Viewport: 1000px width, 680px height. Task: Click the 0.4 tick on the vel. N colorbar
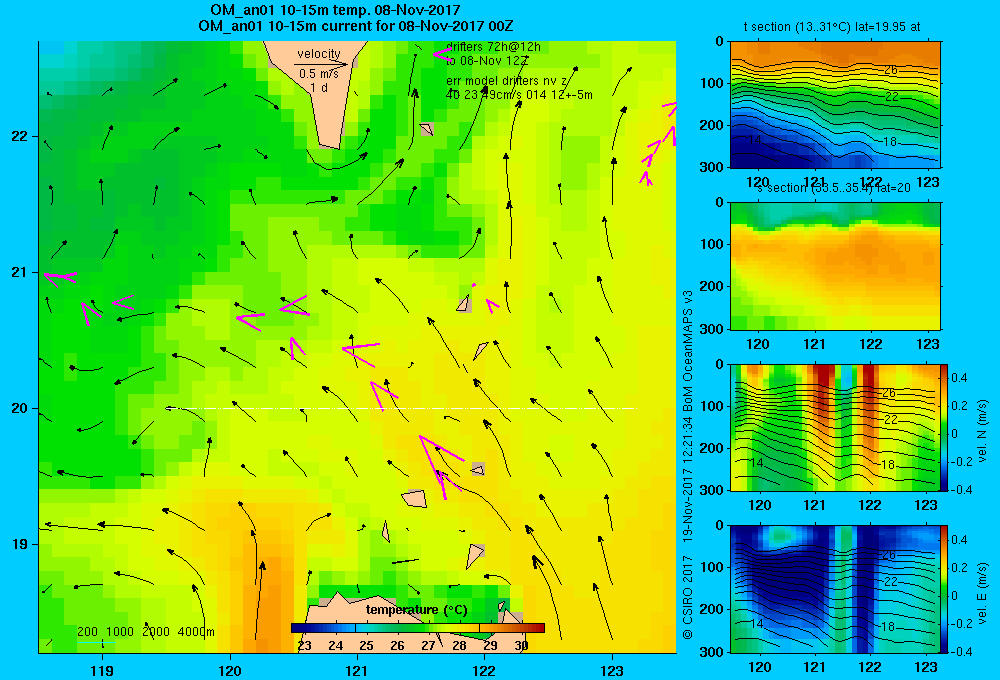(x=959, y=378)
